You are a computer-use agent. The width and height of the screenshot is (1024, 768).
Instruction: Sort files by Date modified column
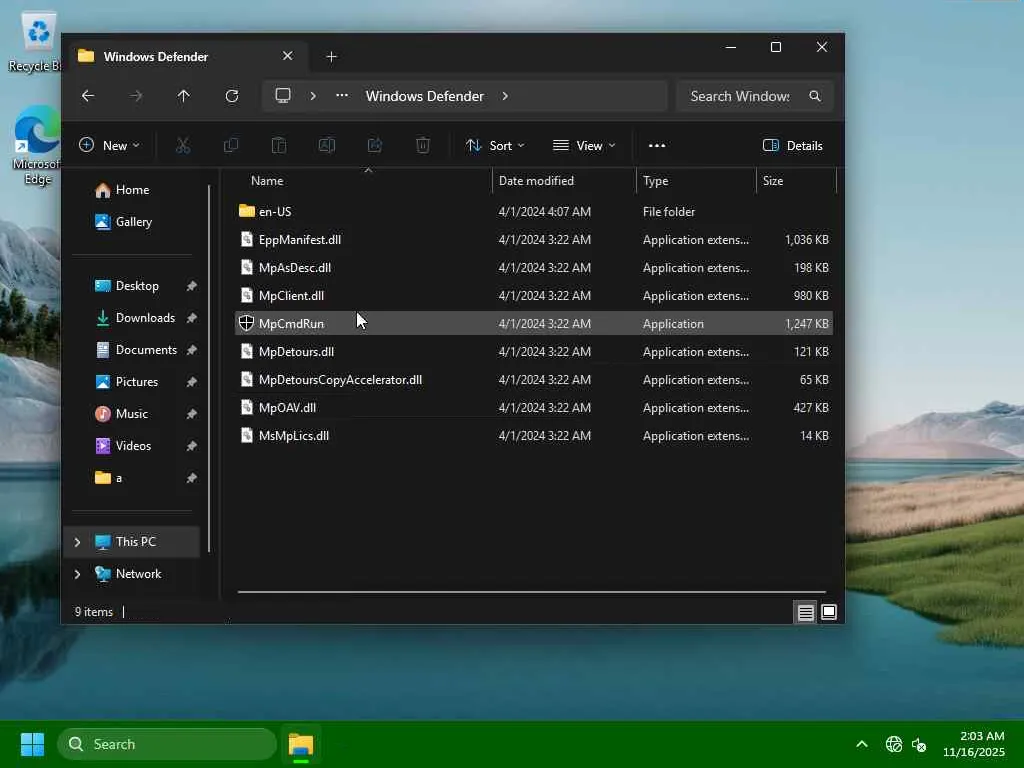point(536,181)
